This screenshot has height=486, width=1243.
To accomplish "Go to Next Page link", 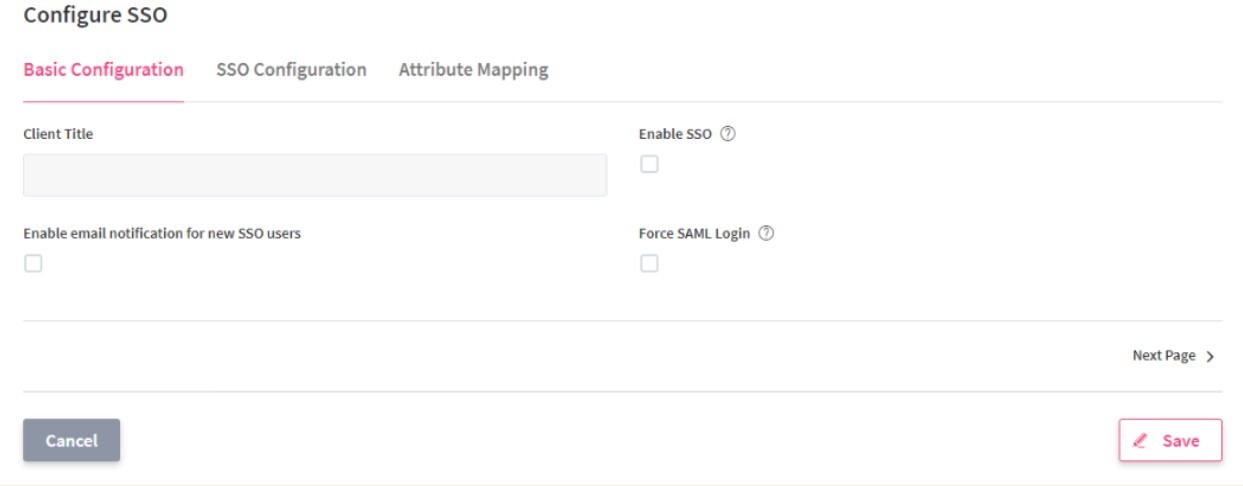I will [1164, 356].
